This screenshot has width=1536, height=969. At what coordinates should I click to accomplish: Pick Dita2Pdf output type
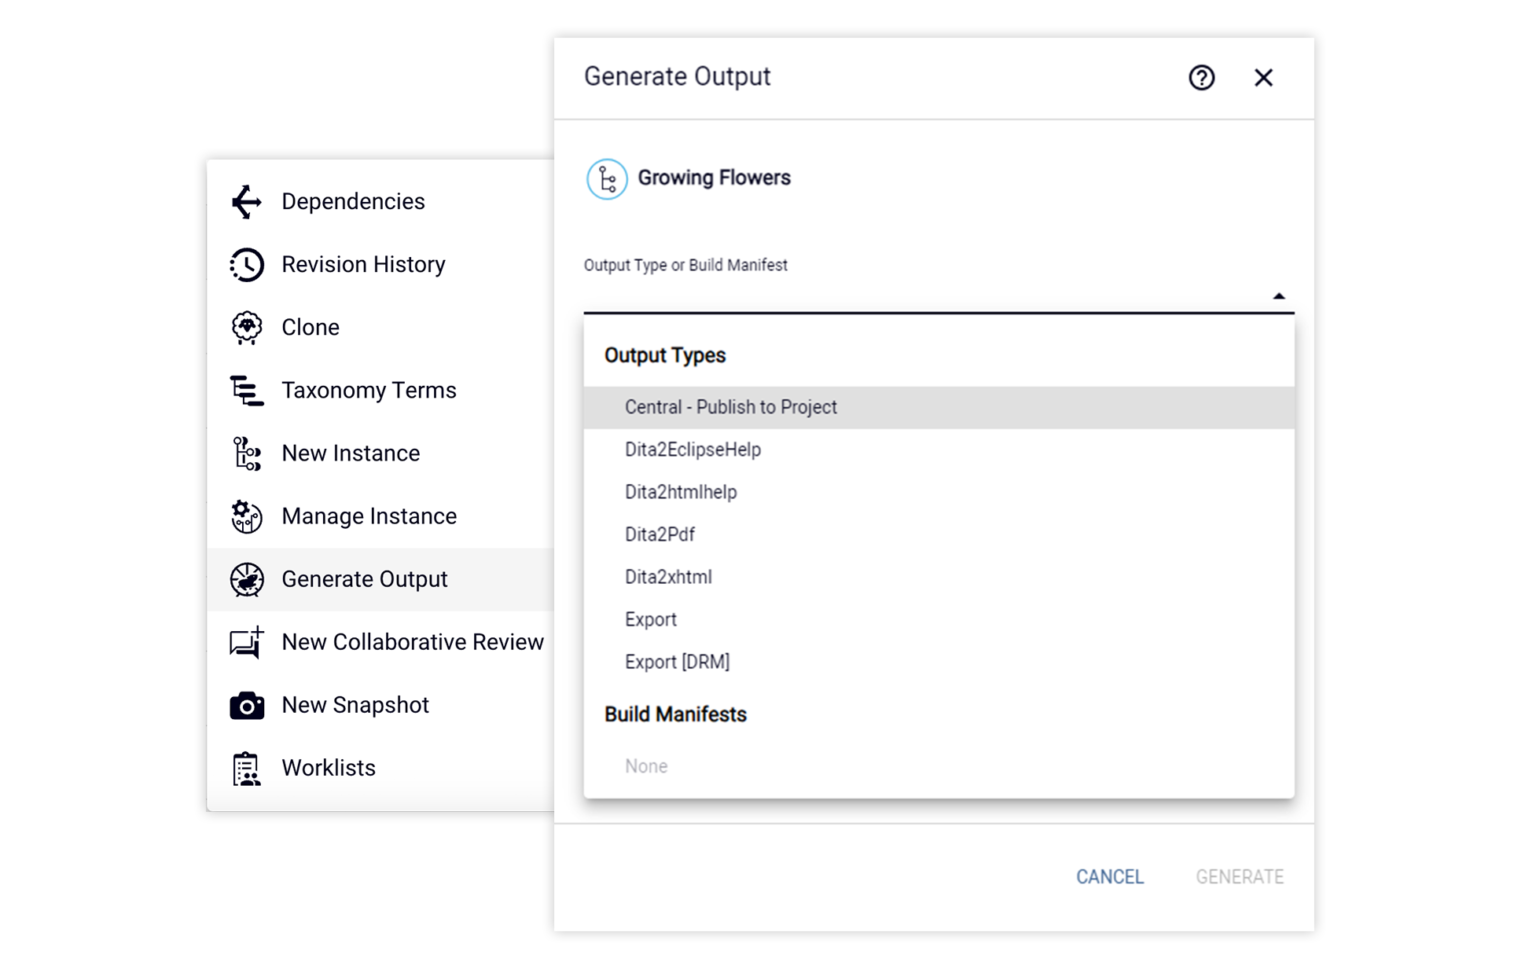pyautogui.click(x=938, y=535)
